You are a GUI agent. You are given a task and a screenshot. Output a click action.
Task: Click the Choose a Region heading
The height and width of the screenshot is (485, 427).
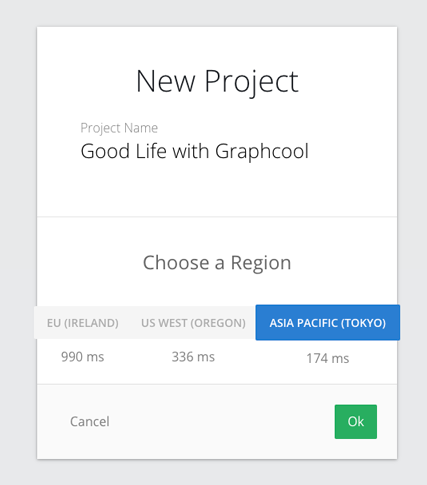point(217,263)
